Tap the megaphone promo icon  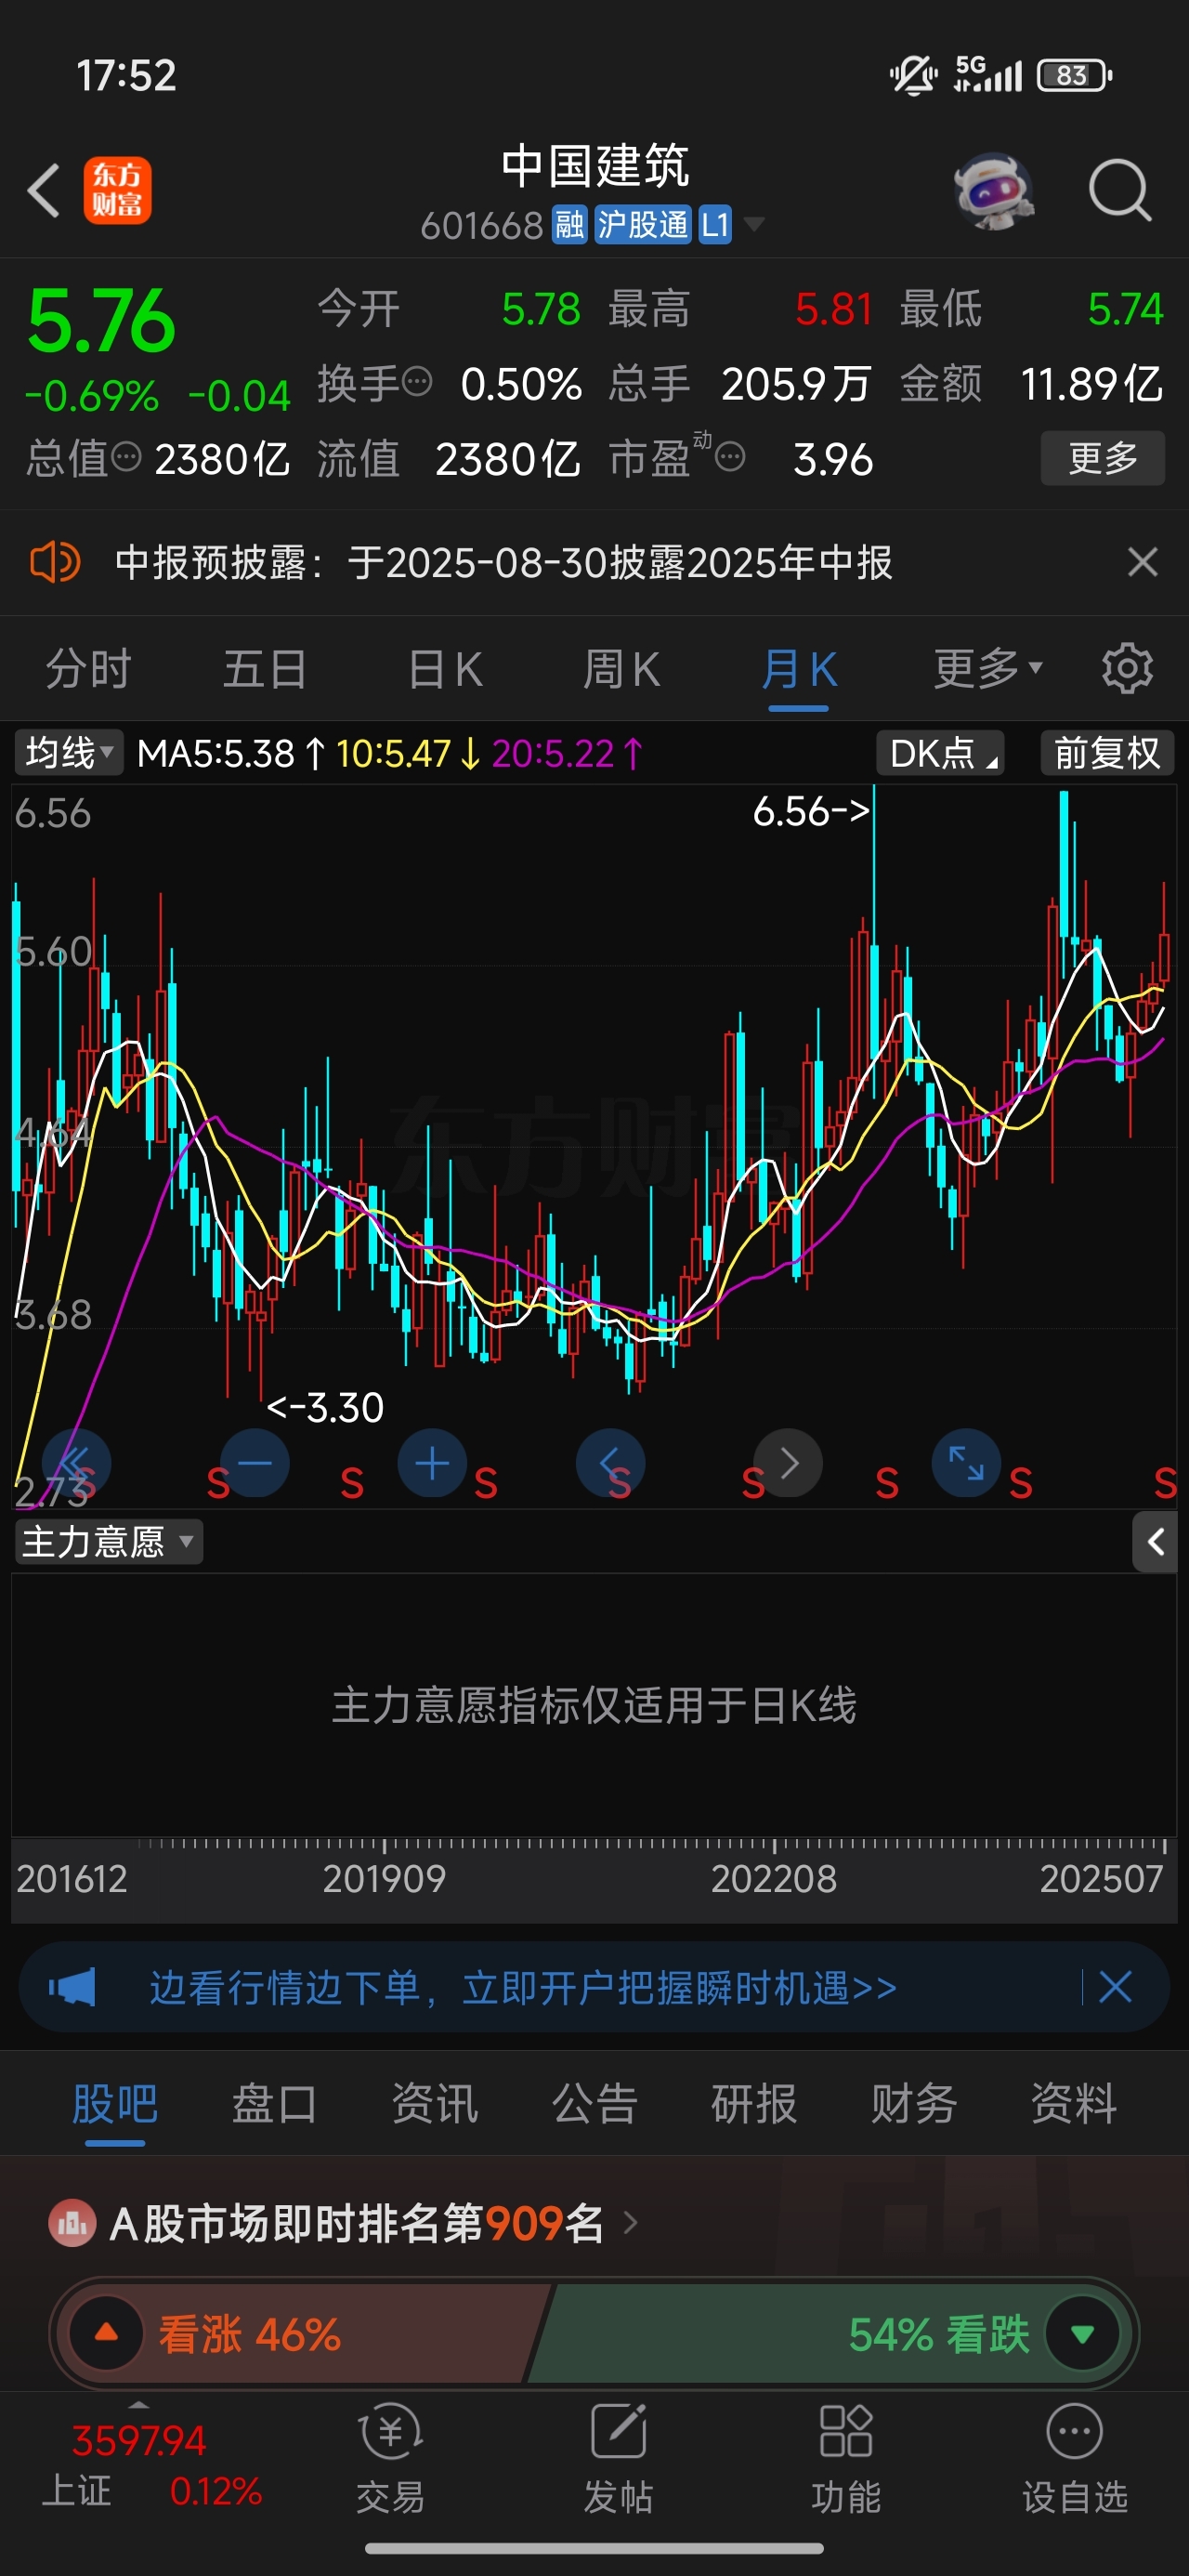(73, 1987)
